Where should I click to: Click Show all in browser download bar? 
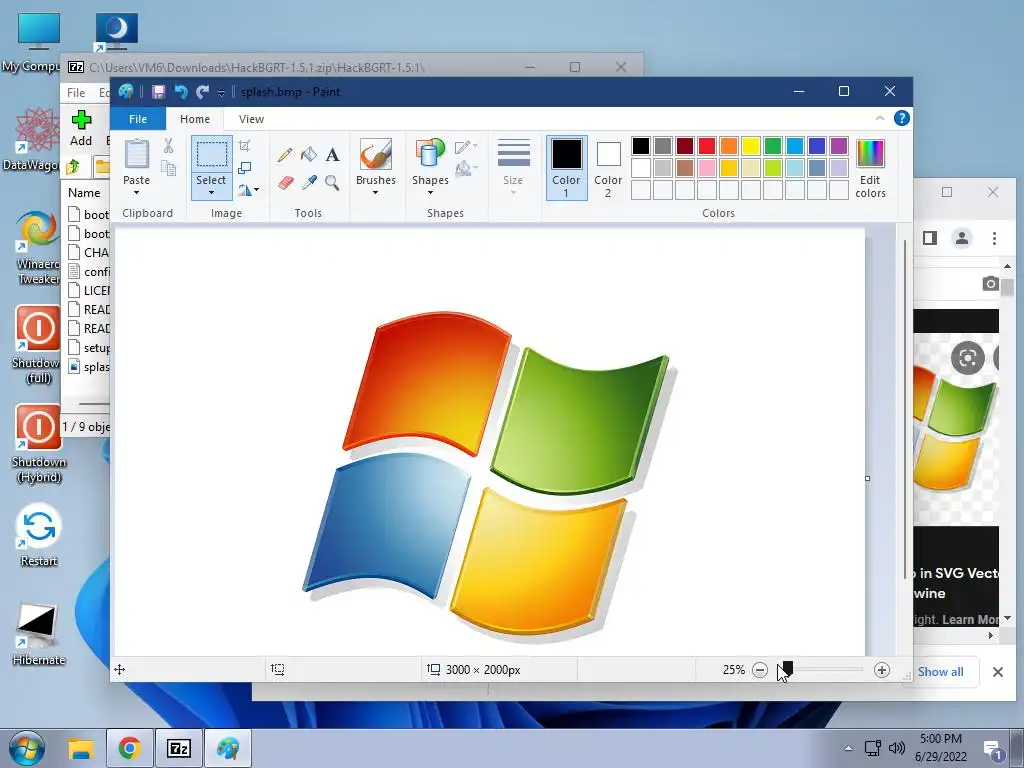pos(940,671)
